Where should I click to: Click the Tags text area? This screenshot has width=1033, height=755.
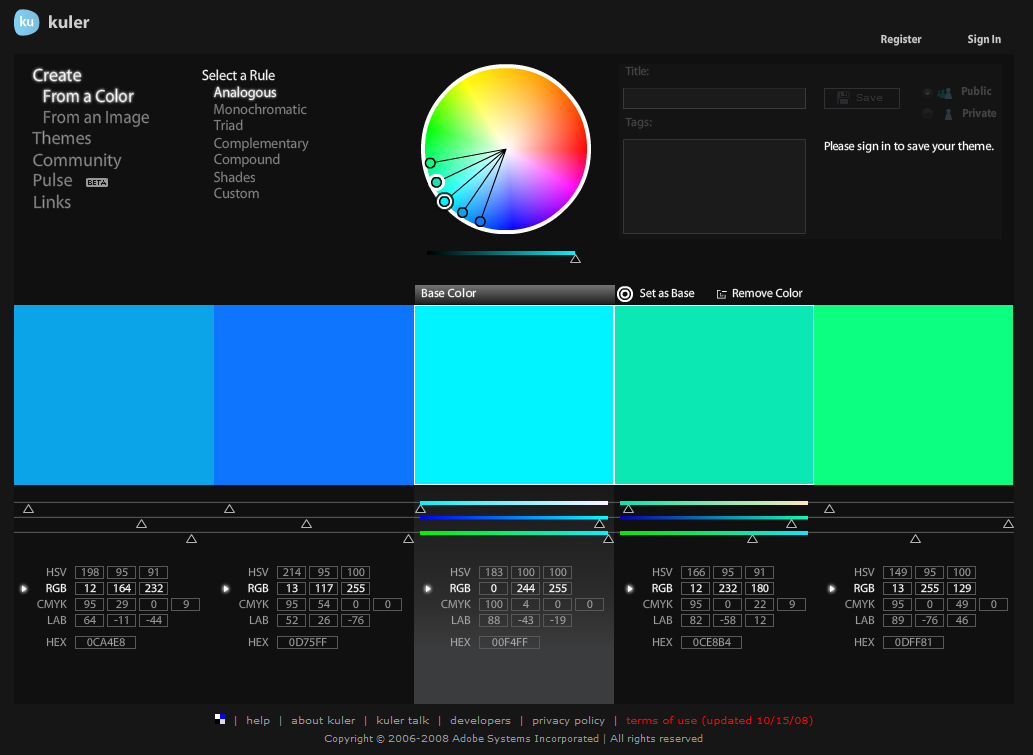[x=714, y=186]
